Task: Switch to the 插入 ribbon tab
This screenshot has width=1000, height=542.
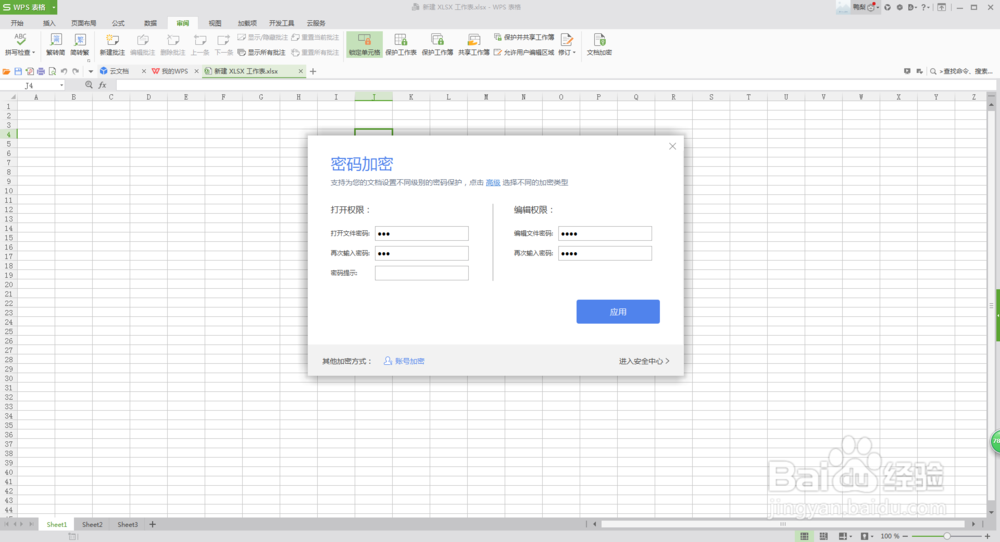Action: click(49, 23)
